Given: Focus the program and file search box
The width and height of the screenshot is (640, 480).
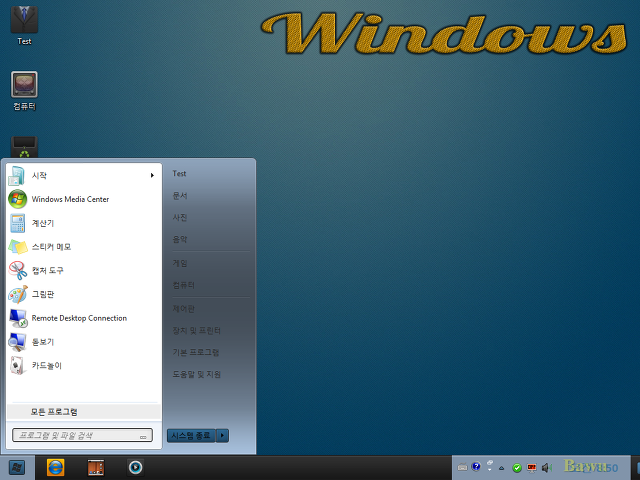Looking at the screenshot, I should pos(82,435).
